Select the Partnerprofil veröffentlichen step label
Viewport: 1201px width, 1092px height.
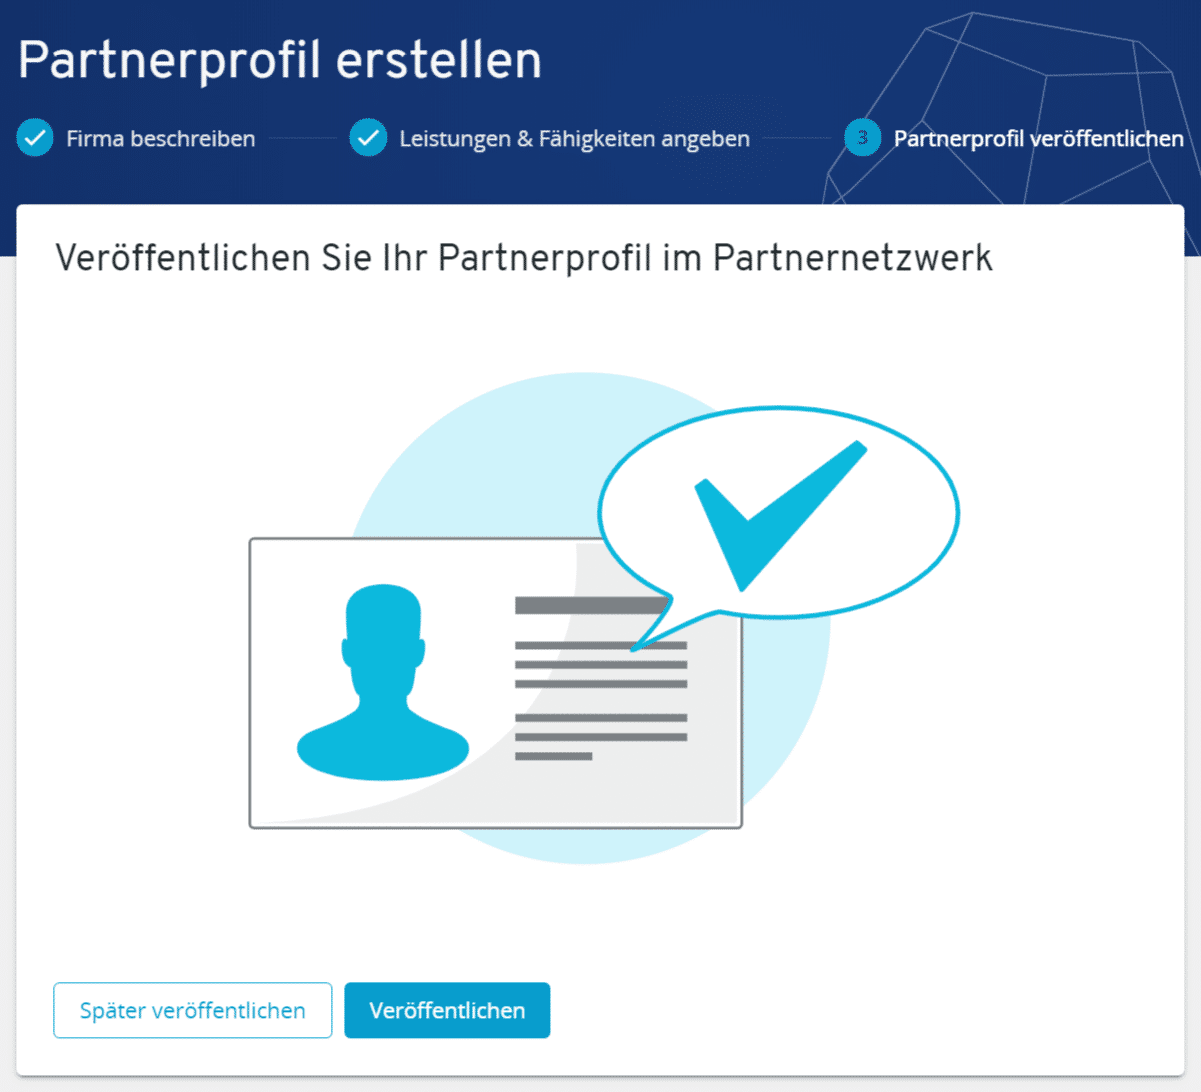click(x=1038, y=139)
